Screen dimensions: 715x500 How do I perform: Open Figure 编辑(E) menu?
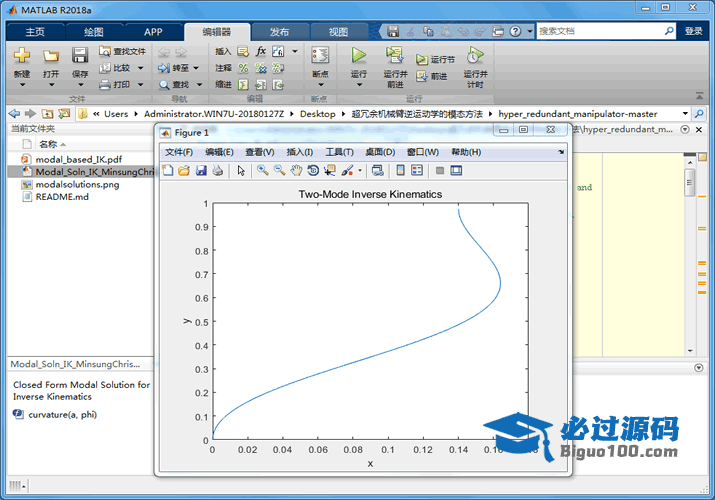click(219, 152)
